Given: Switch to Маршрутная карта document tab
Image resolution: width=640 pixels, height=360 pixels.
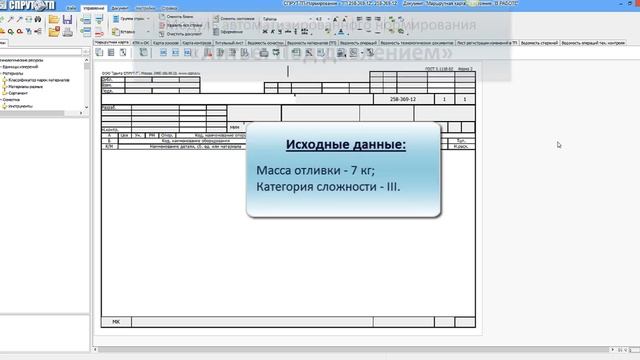Looking at the screenshot, I should click(111, 42).
